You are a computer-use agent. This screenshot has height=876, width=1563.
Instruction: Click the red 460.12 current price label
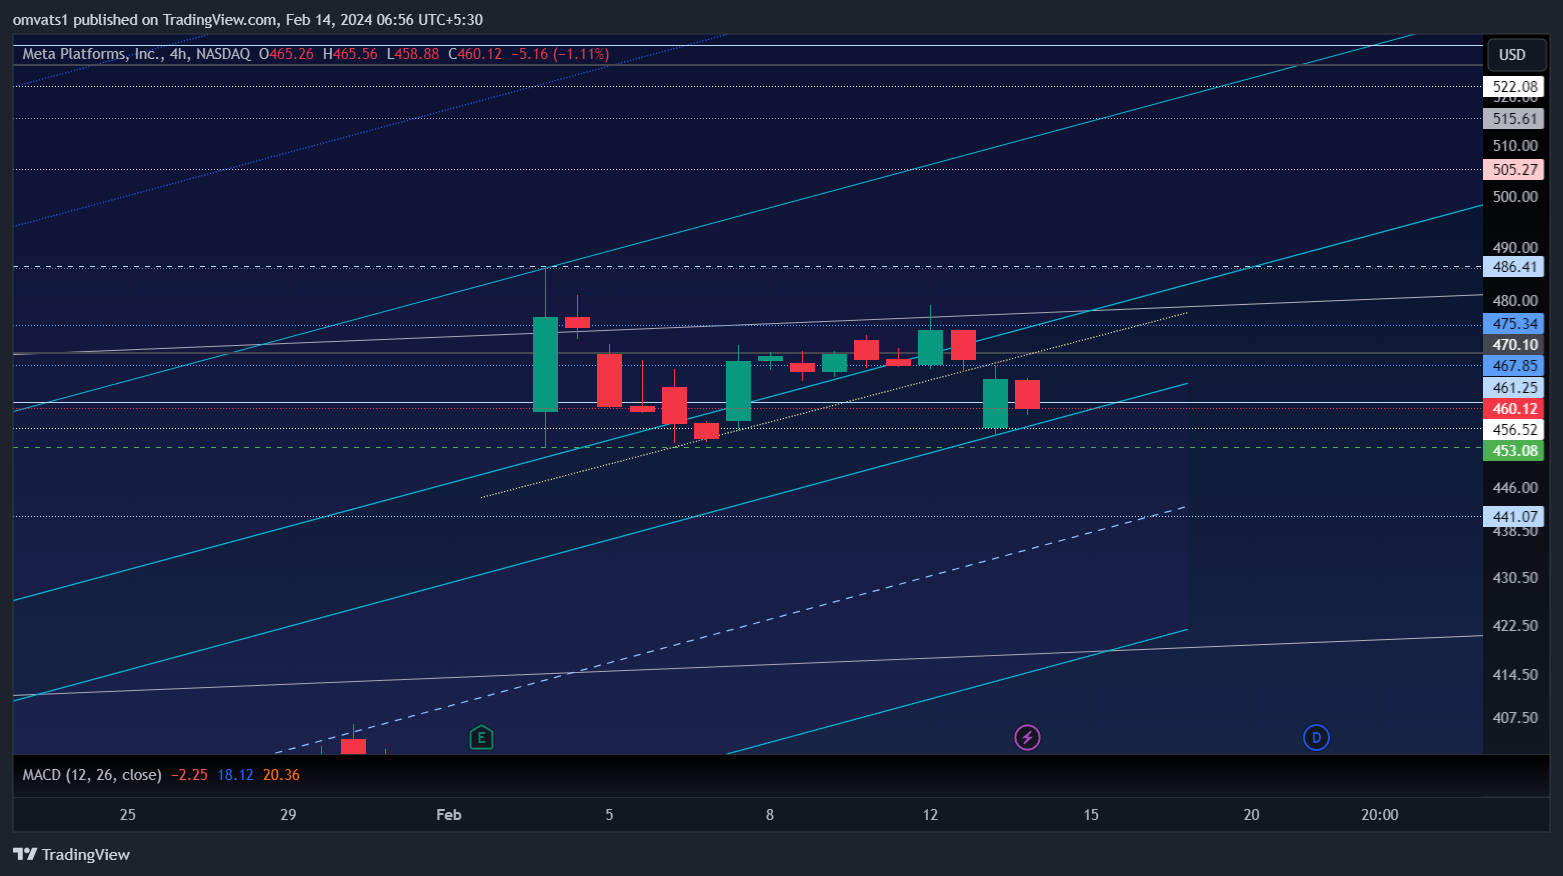[x=1514, y=409]
